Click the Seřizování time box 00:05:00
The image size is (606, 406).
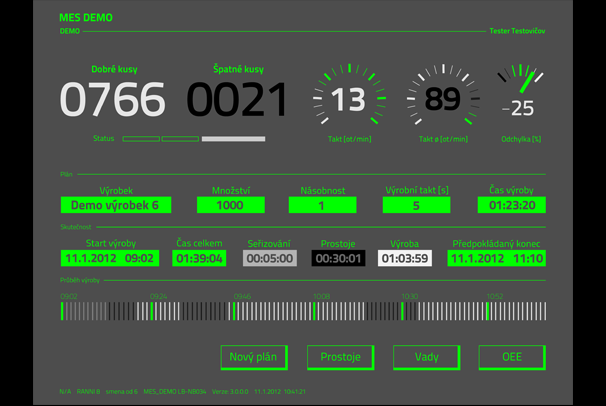(x=270, y=258)
